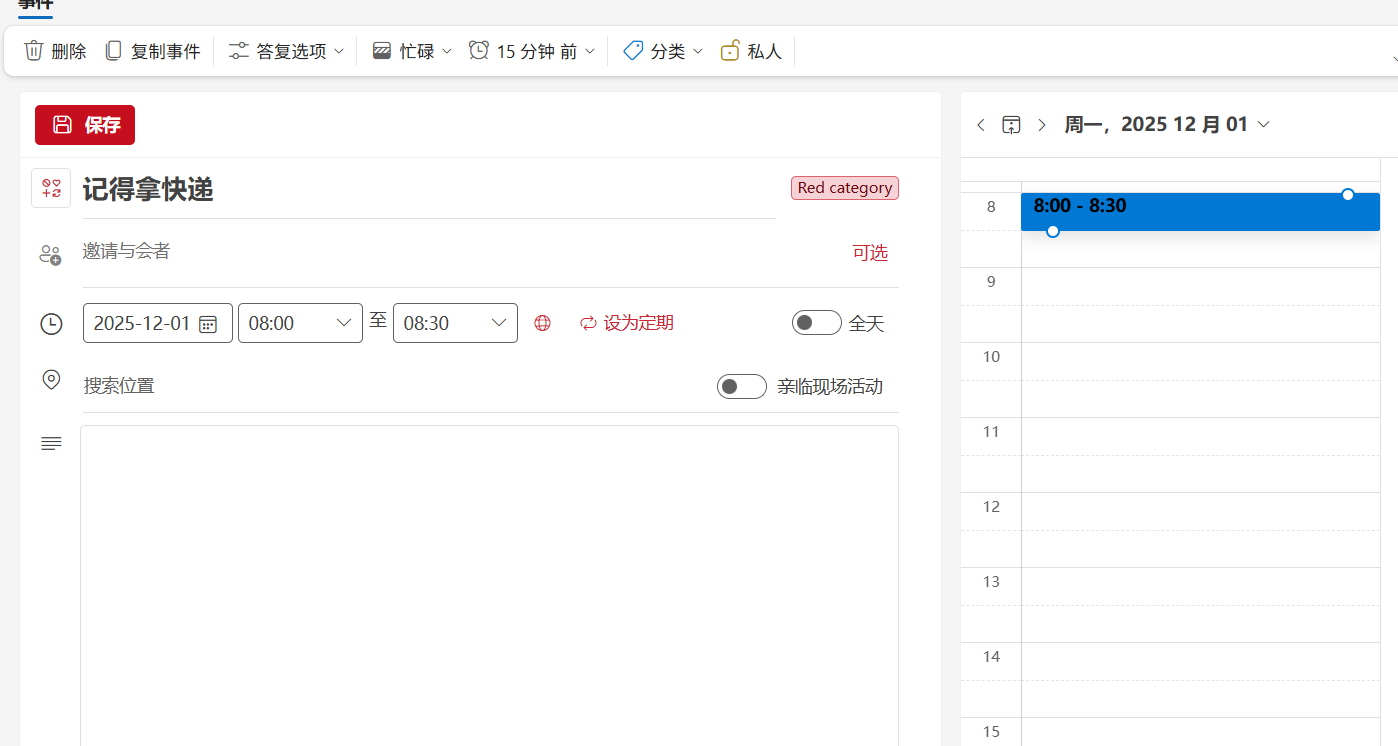Click the invite attendees field

[x=460, y=252]
